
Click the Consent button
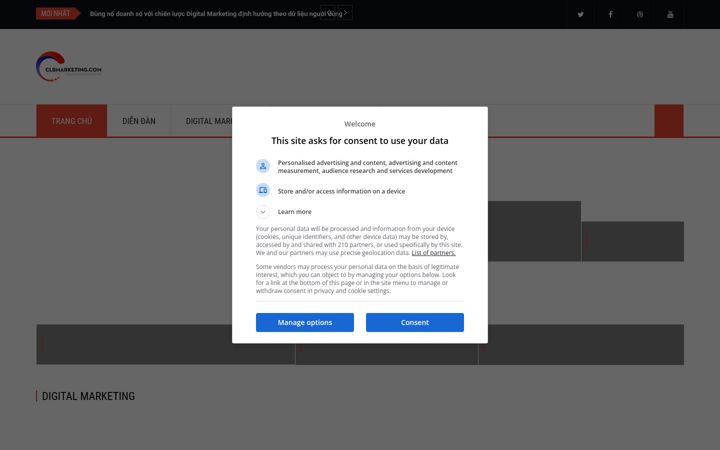415,322
